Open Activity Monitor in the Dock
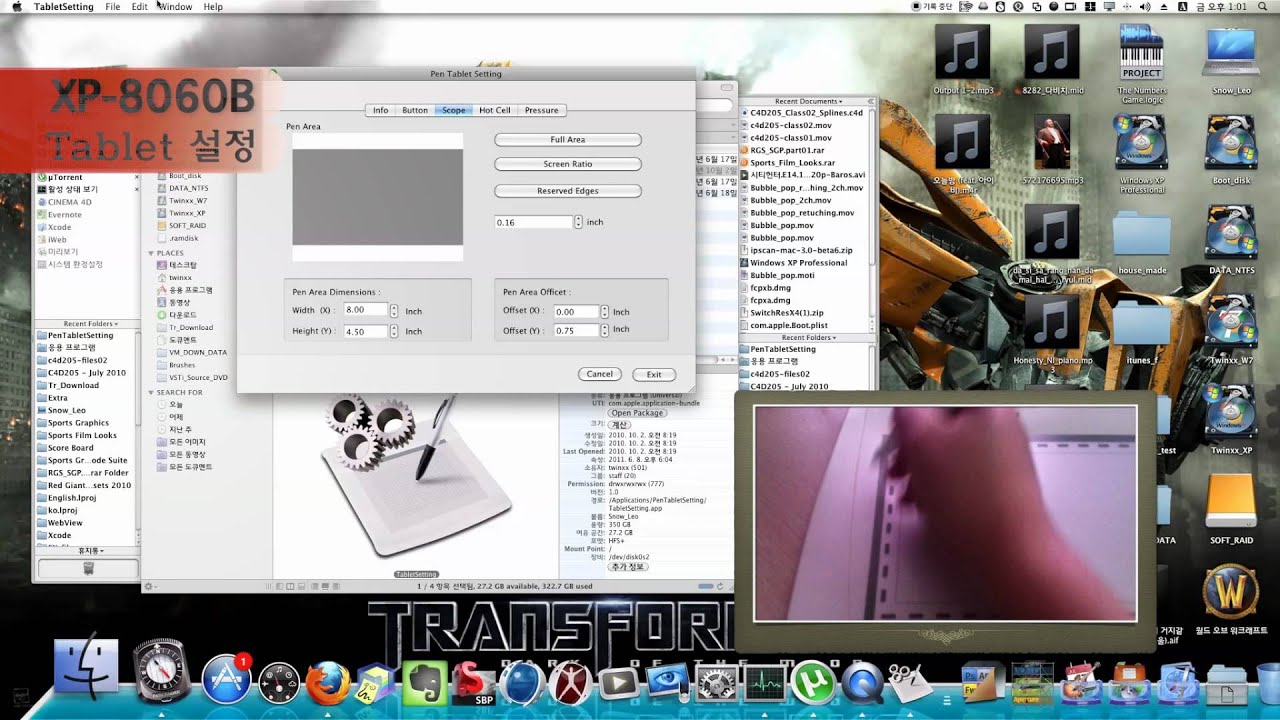The height and width of the screenshot is (720, 1280). point(766,684)
